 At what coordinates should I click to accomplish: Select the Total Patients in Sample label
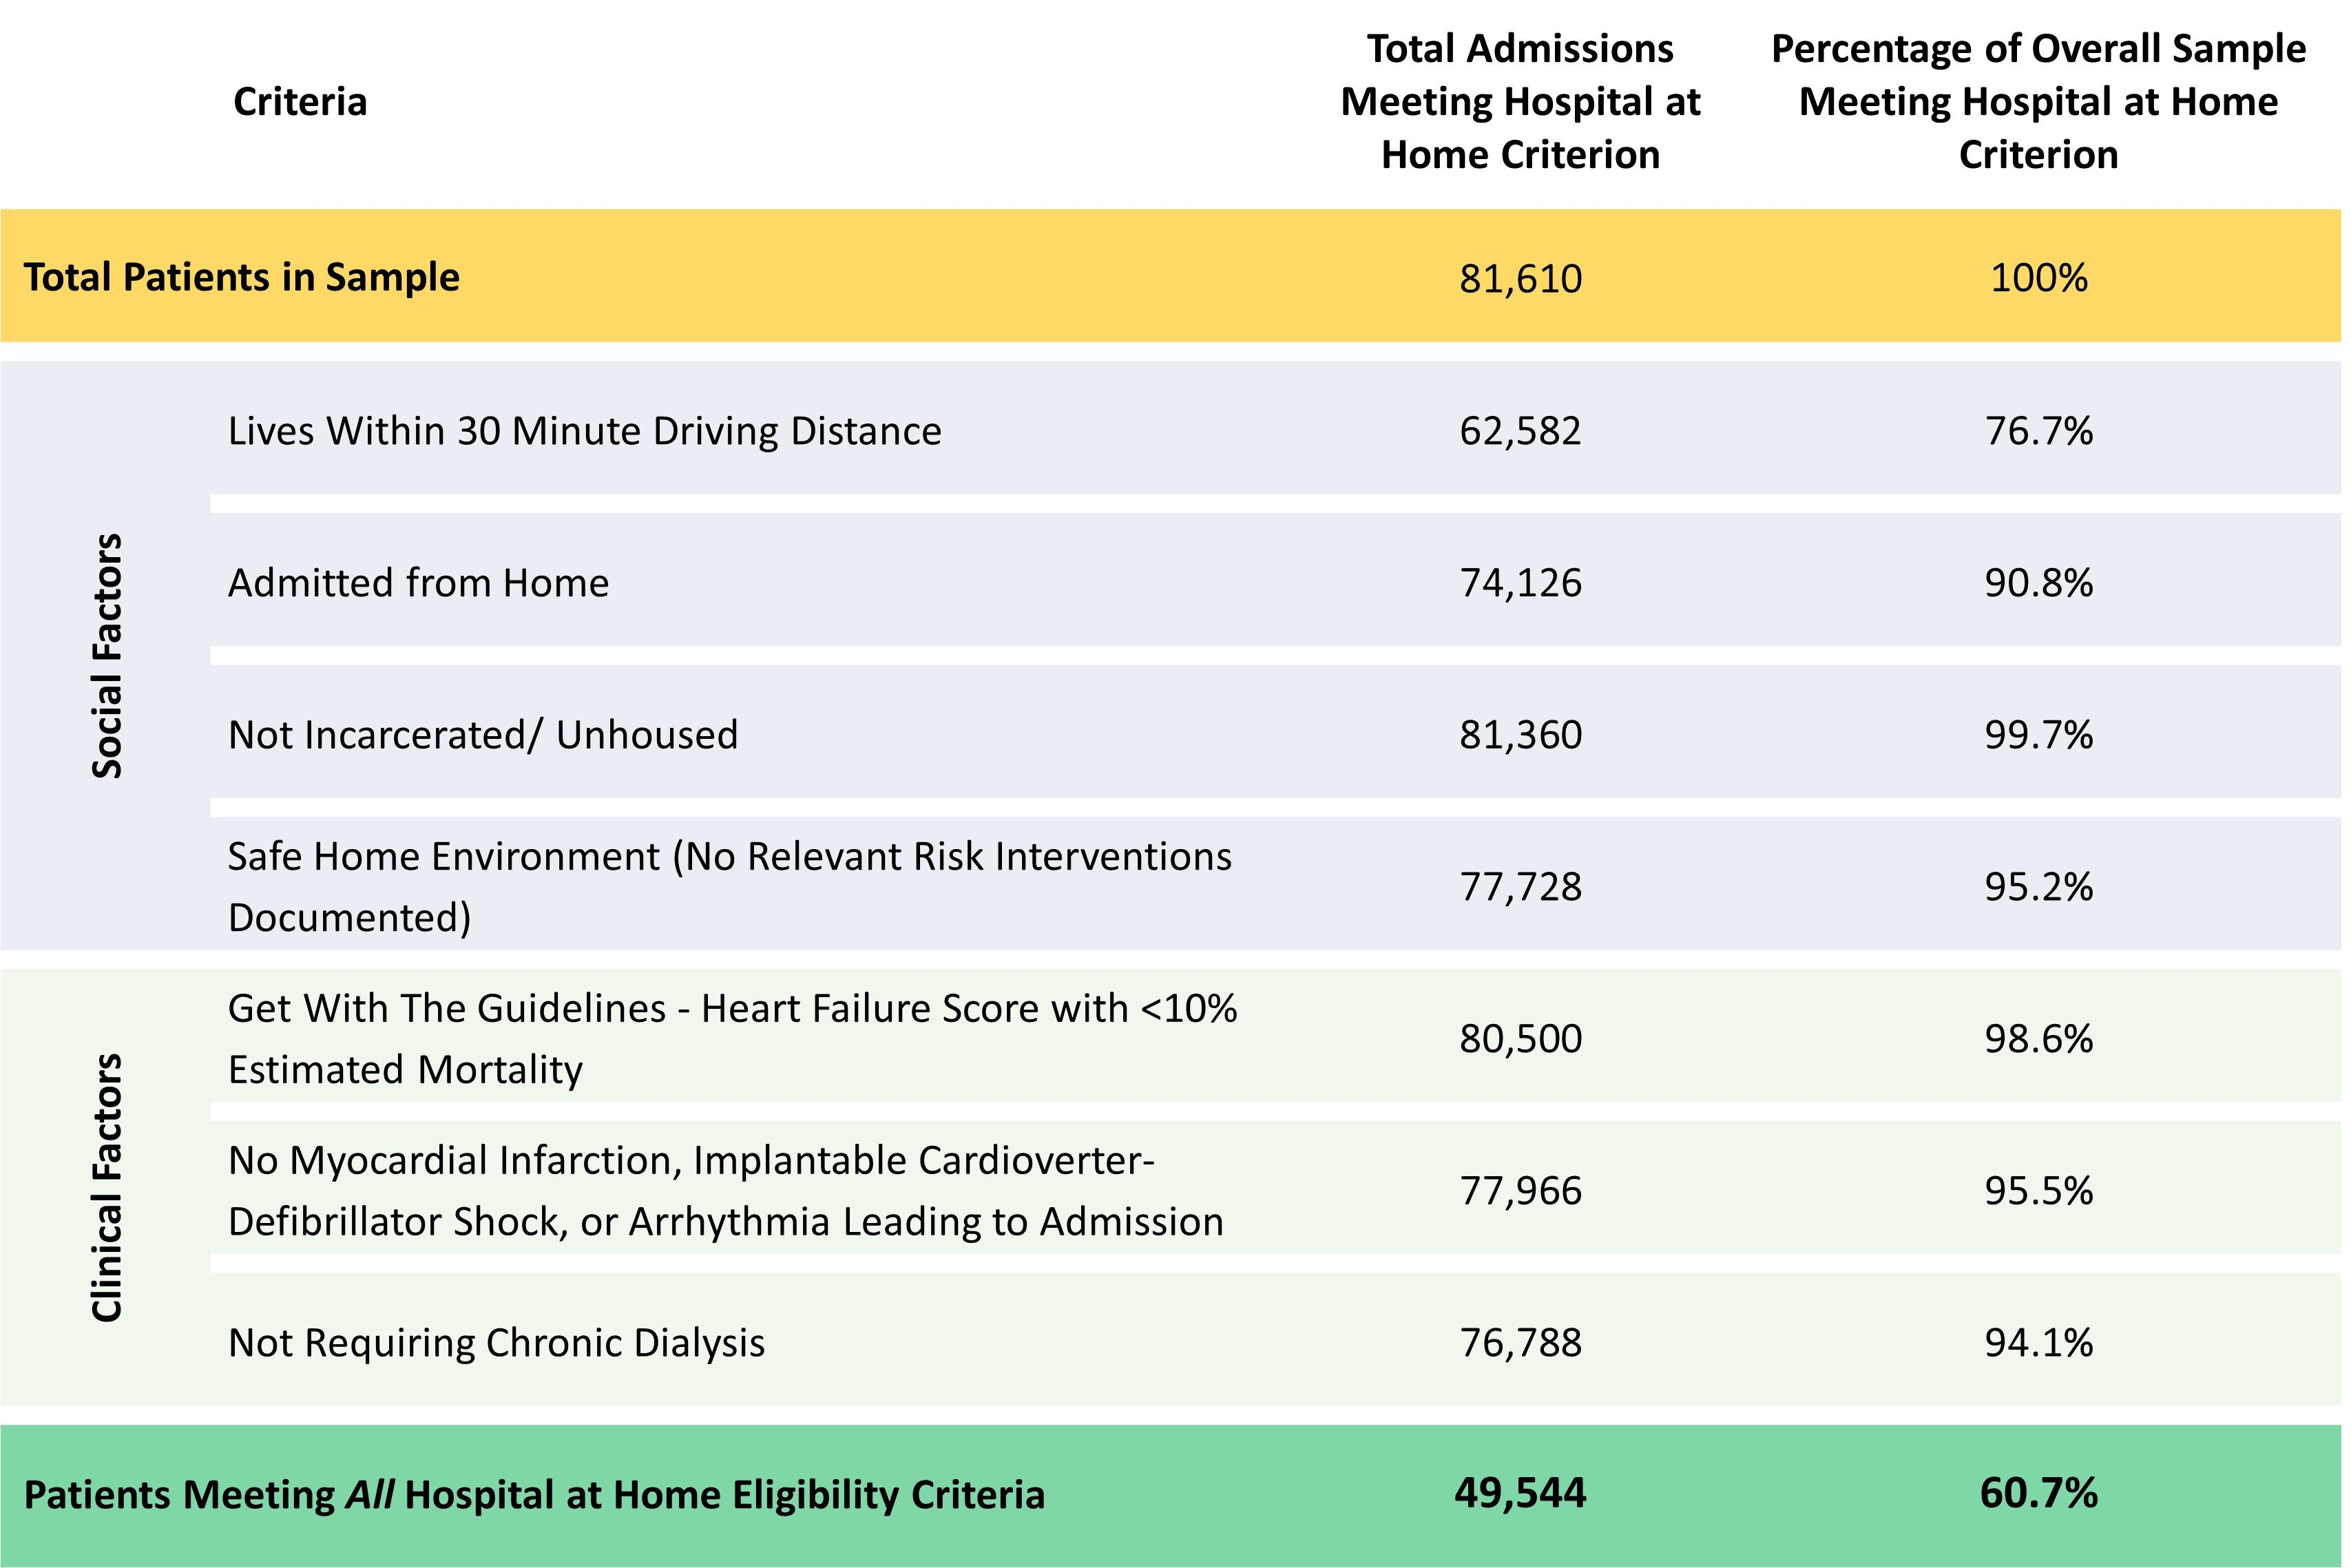241,277
